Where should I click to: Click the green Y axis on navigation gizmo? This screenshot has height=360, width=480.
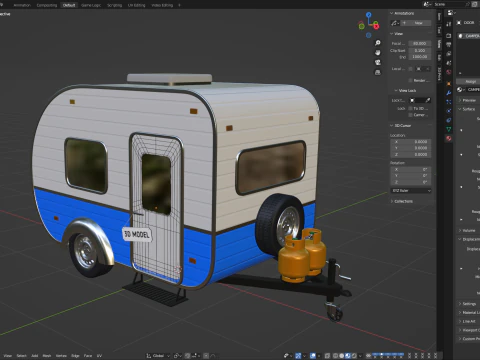tap(361, 26)
